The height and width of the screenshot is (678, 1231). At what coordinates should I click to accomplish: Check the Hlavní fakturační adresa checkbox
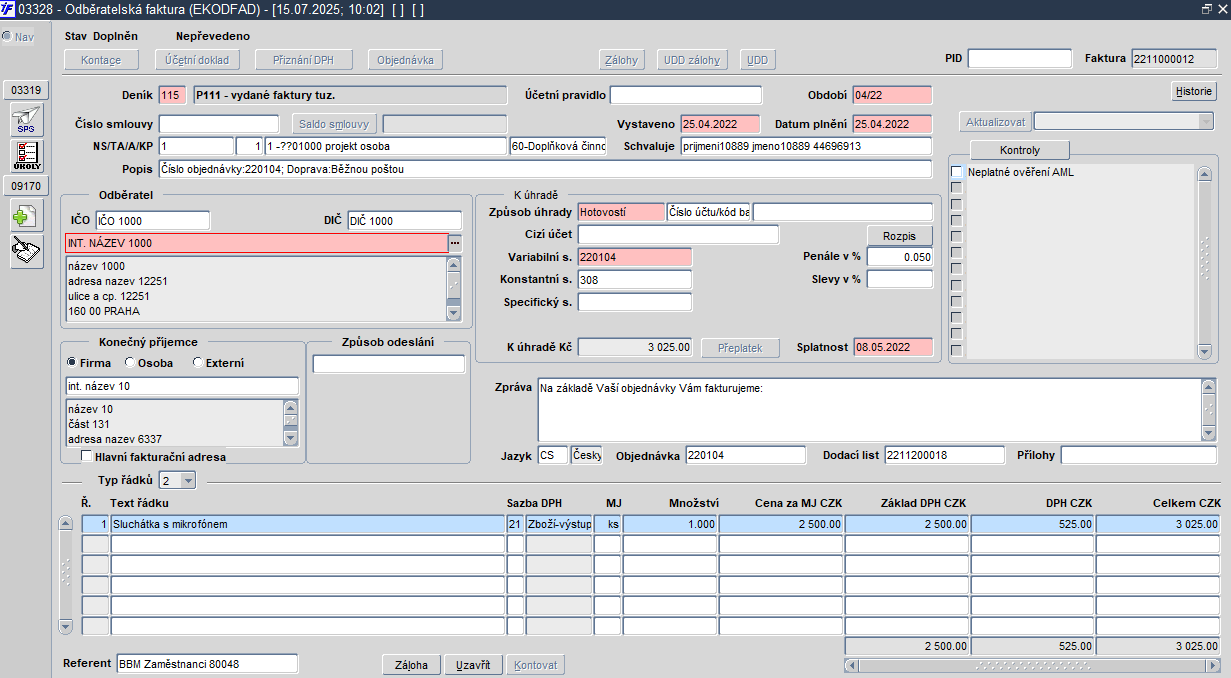click(86, 456)
